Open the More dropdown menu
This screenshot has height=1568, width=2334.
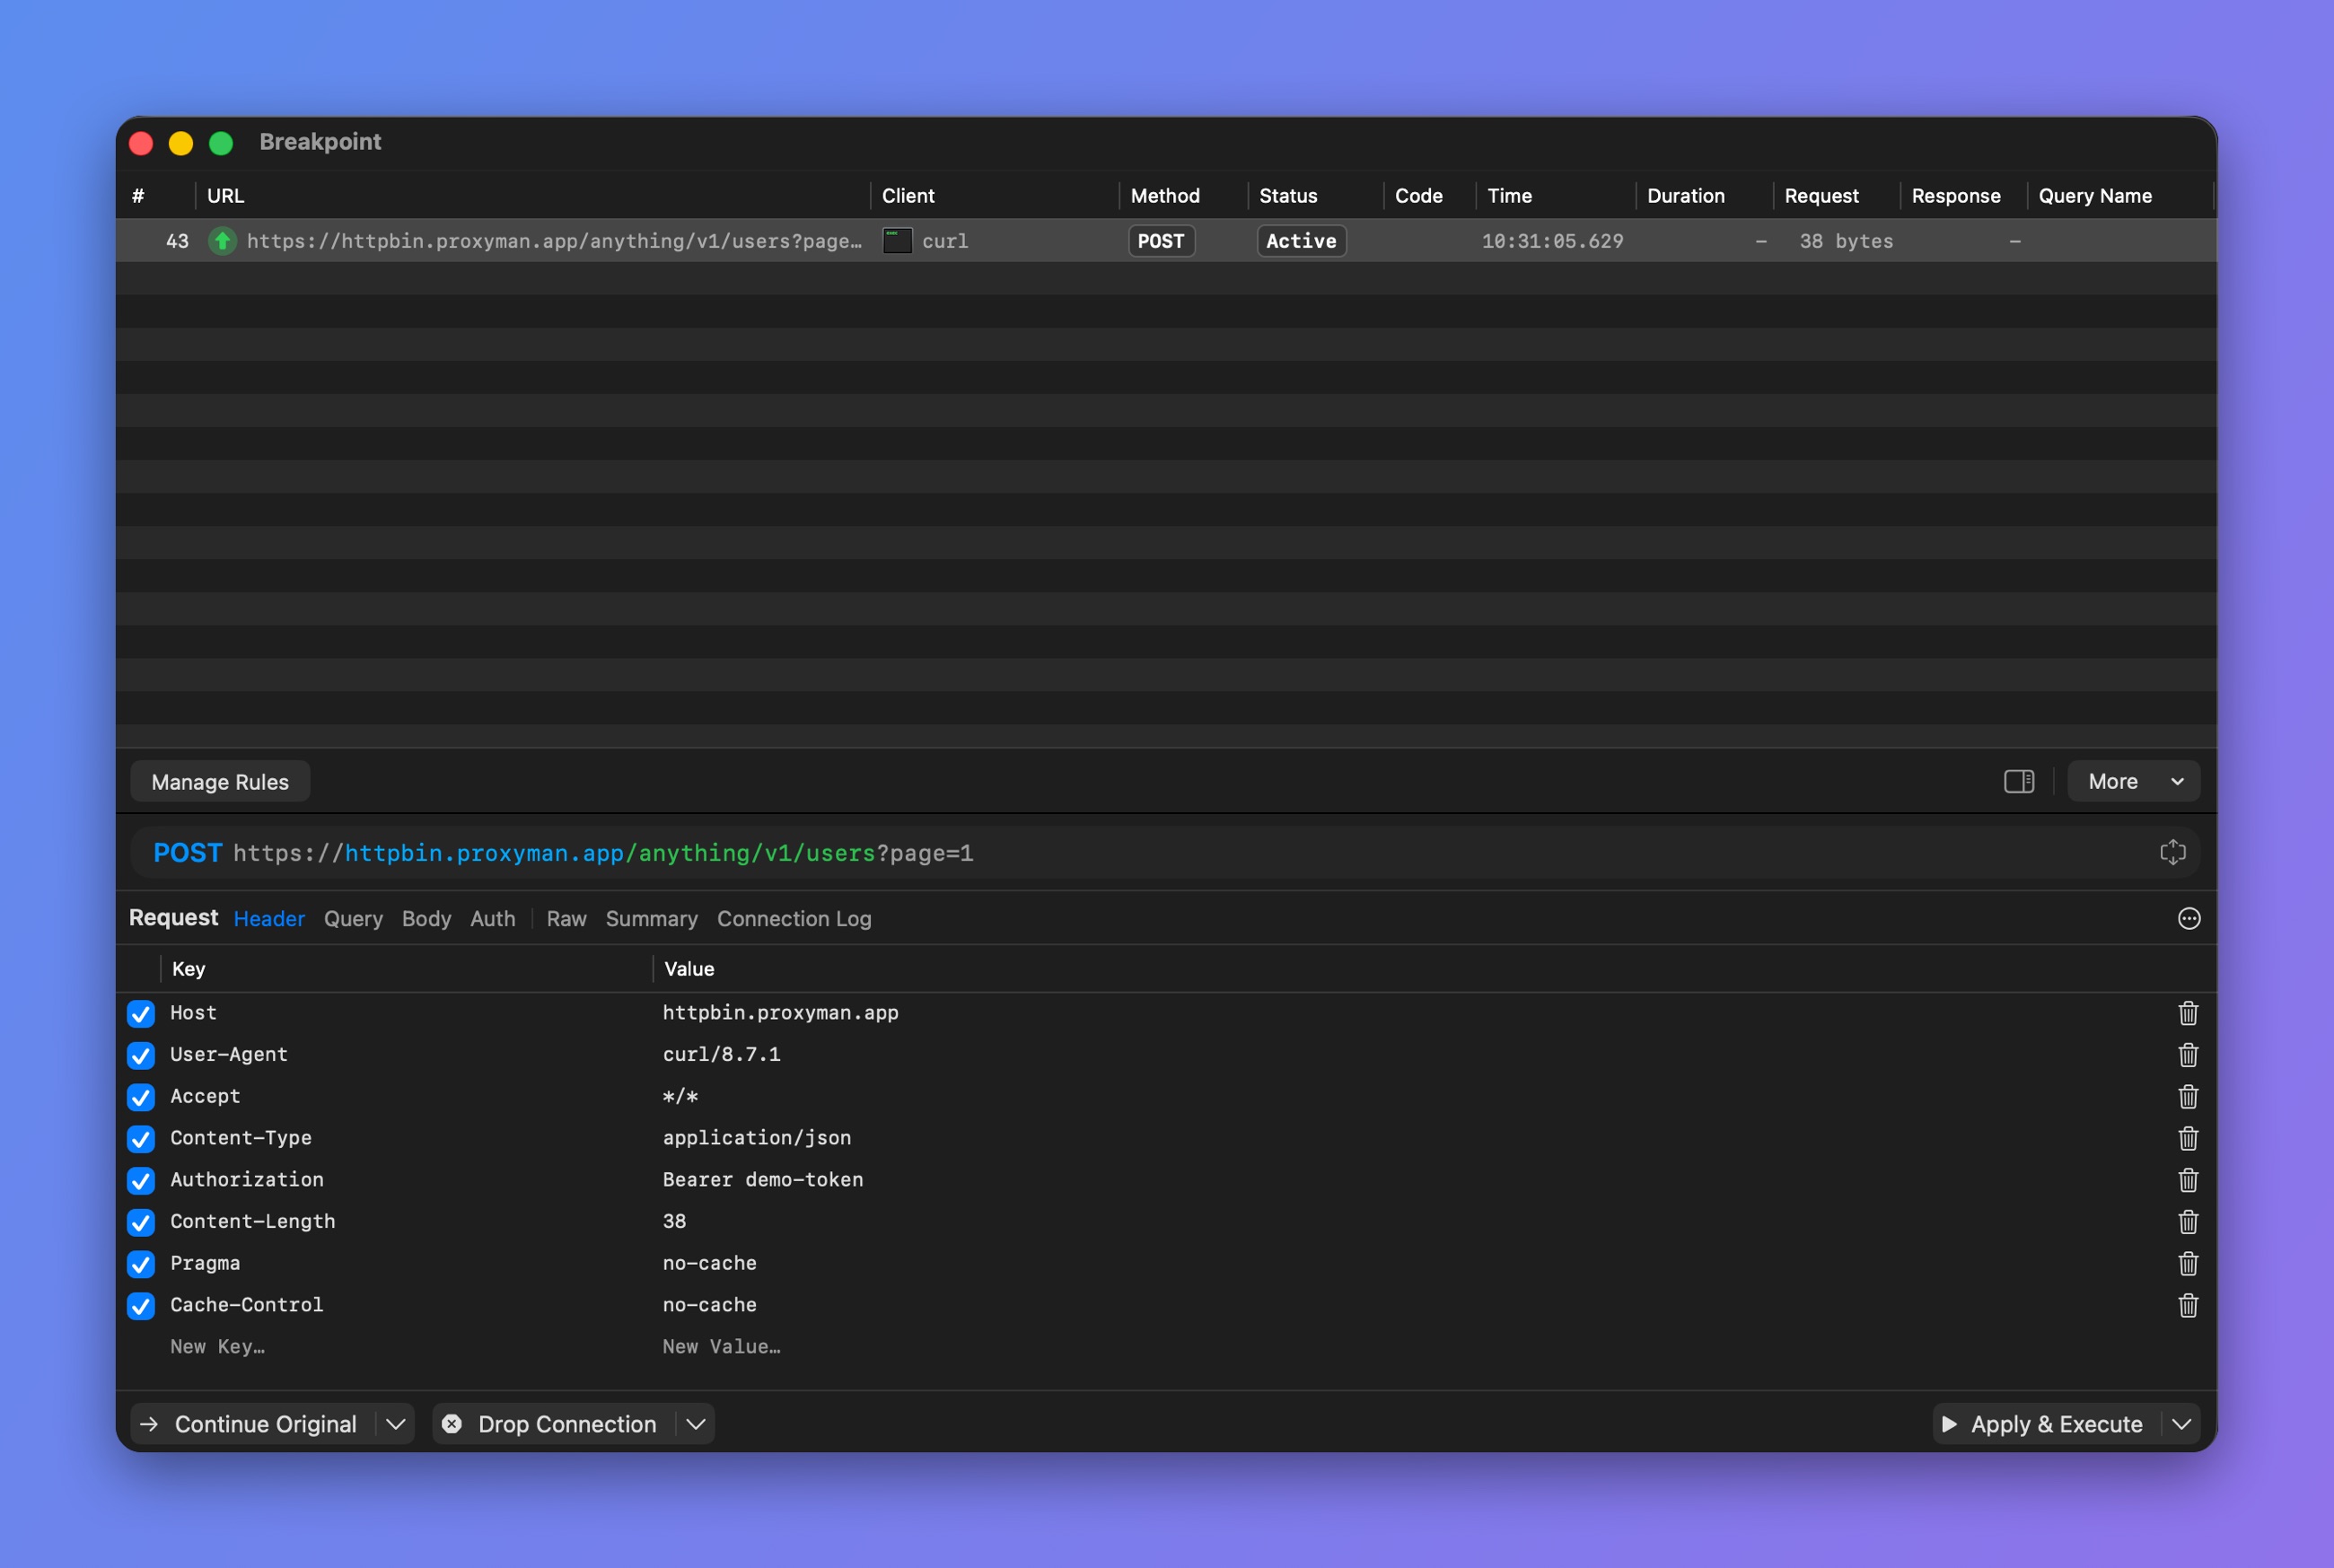pos(2134,782)
